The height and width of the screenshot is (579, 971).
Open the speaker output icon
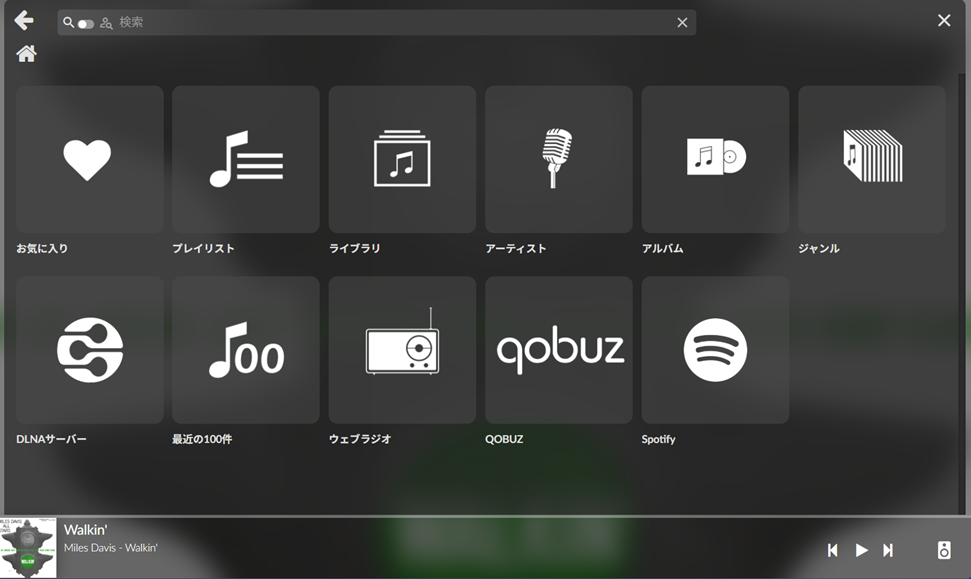[x=944, y=550]
